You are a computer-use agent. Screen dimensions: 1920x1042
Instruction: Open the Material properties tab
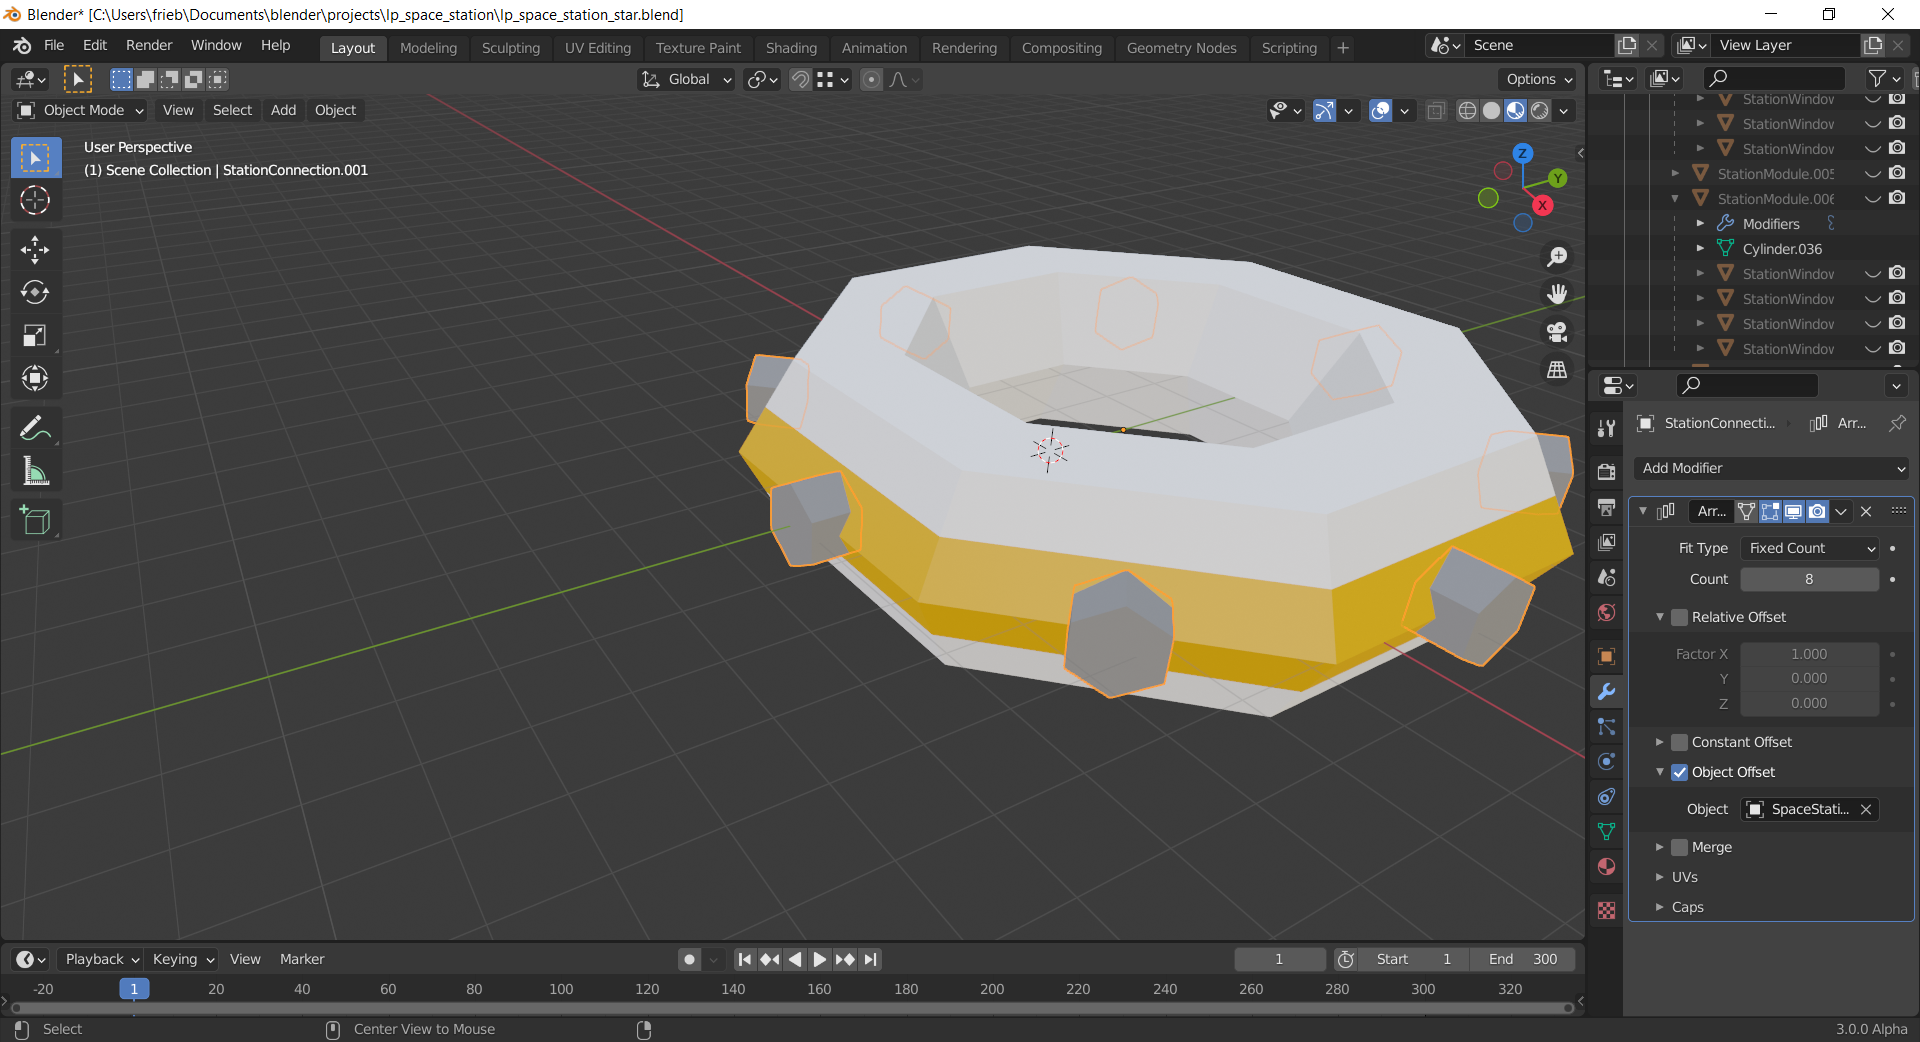(1606, 866)
